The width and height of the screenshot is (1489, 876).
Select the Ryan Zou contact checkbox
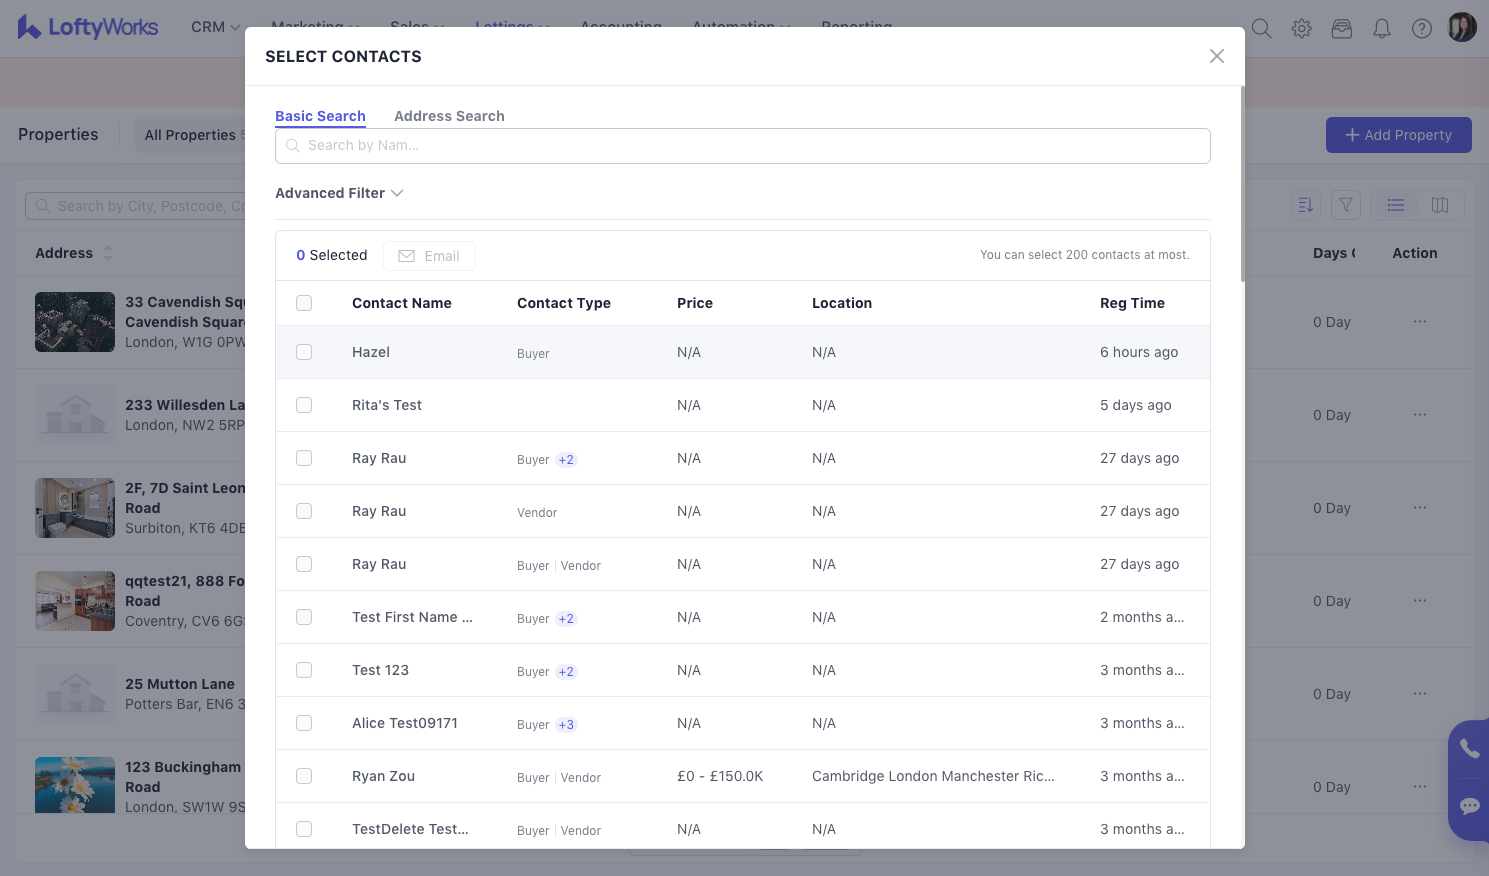[304, 776]
